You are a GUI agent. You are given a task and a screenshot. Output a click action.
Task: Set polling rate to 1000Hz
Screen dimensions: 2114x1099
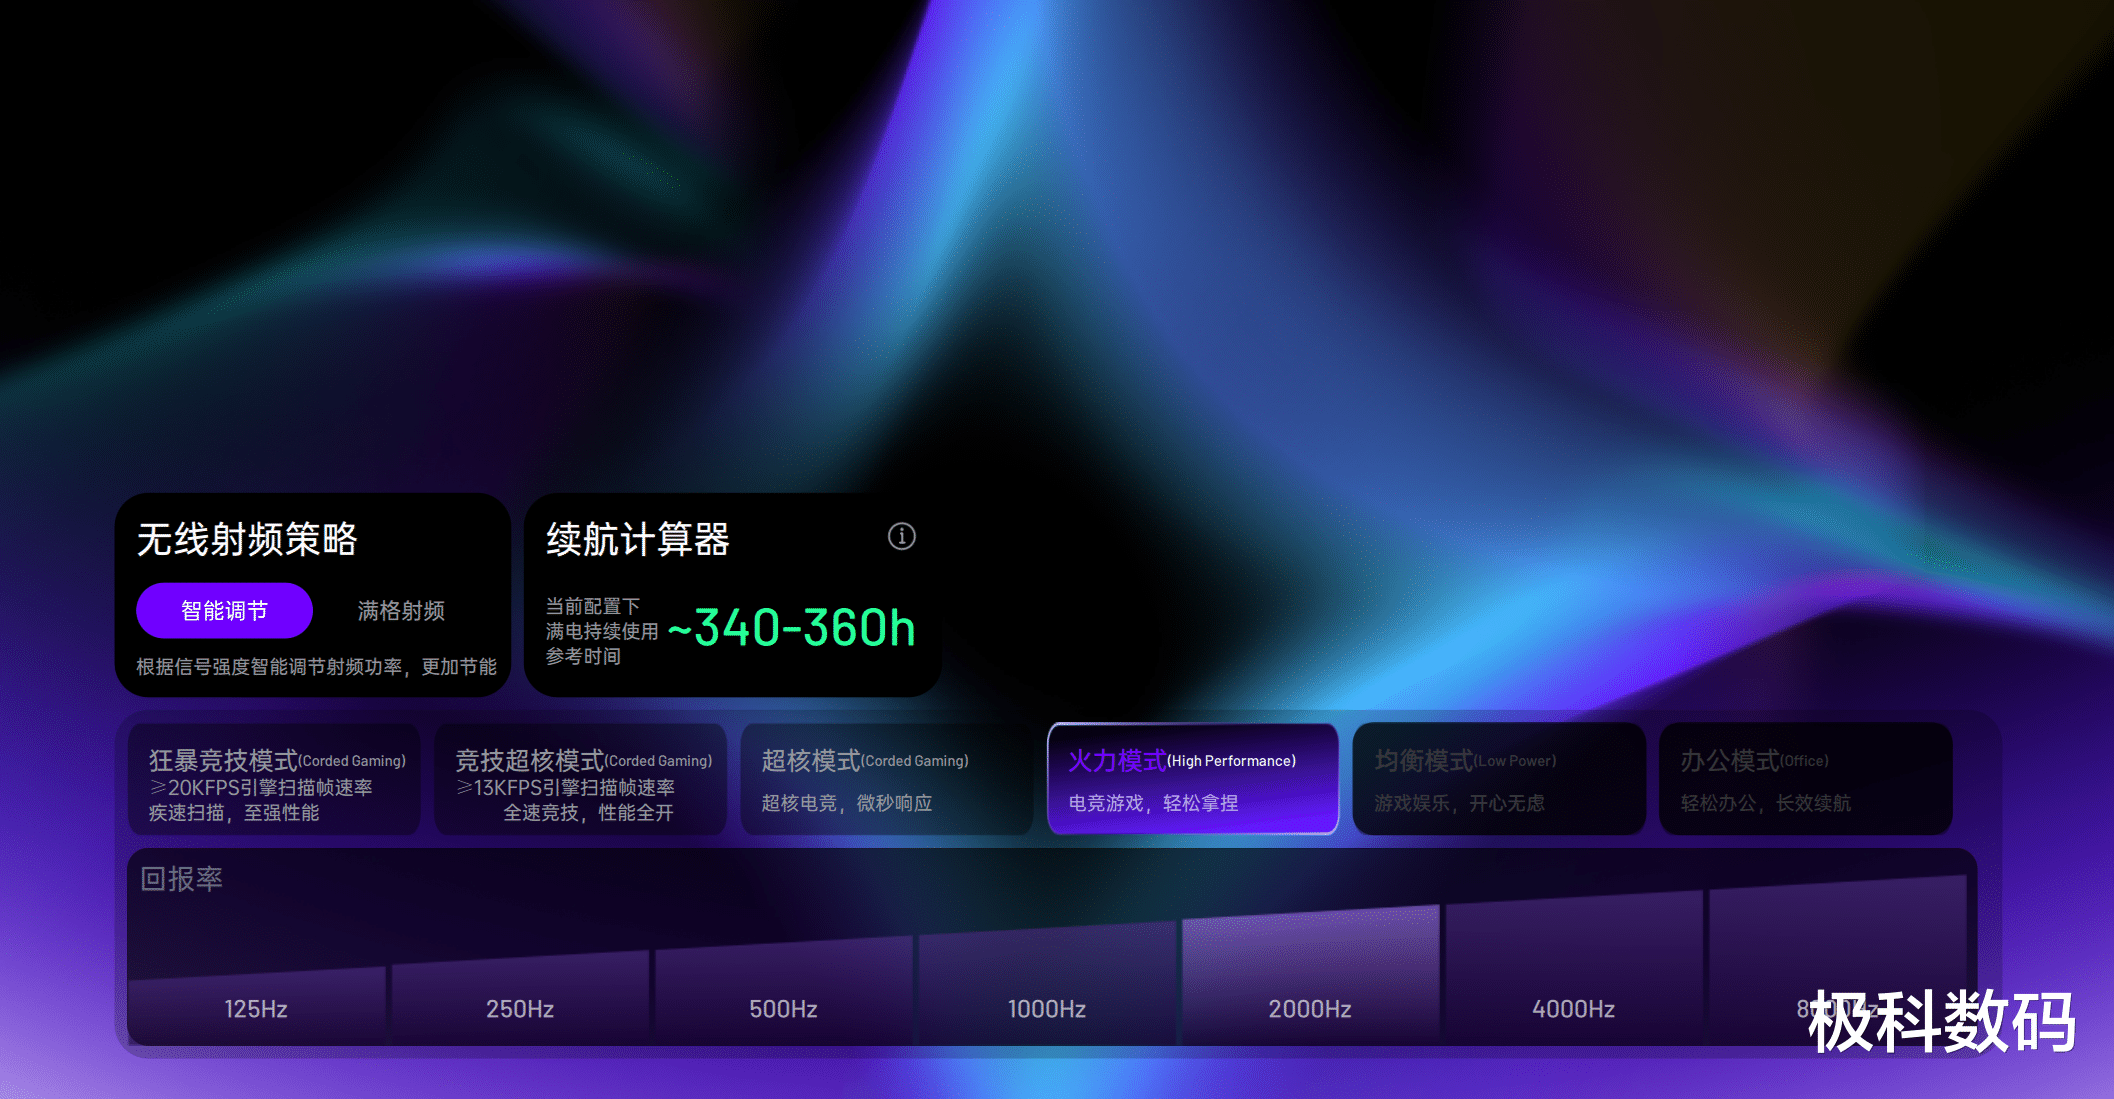[1046, 1008]
